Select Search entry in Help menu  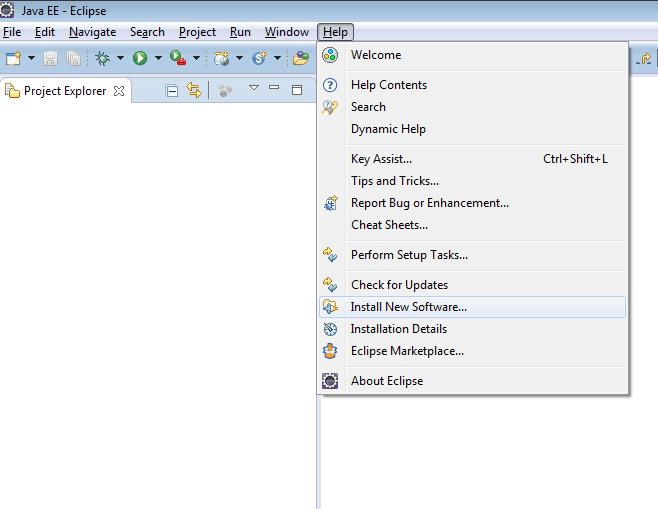473,107
